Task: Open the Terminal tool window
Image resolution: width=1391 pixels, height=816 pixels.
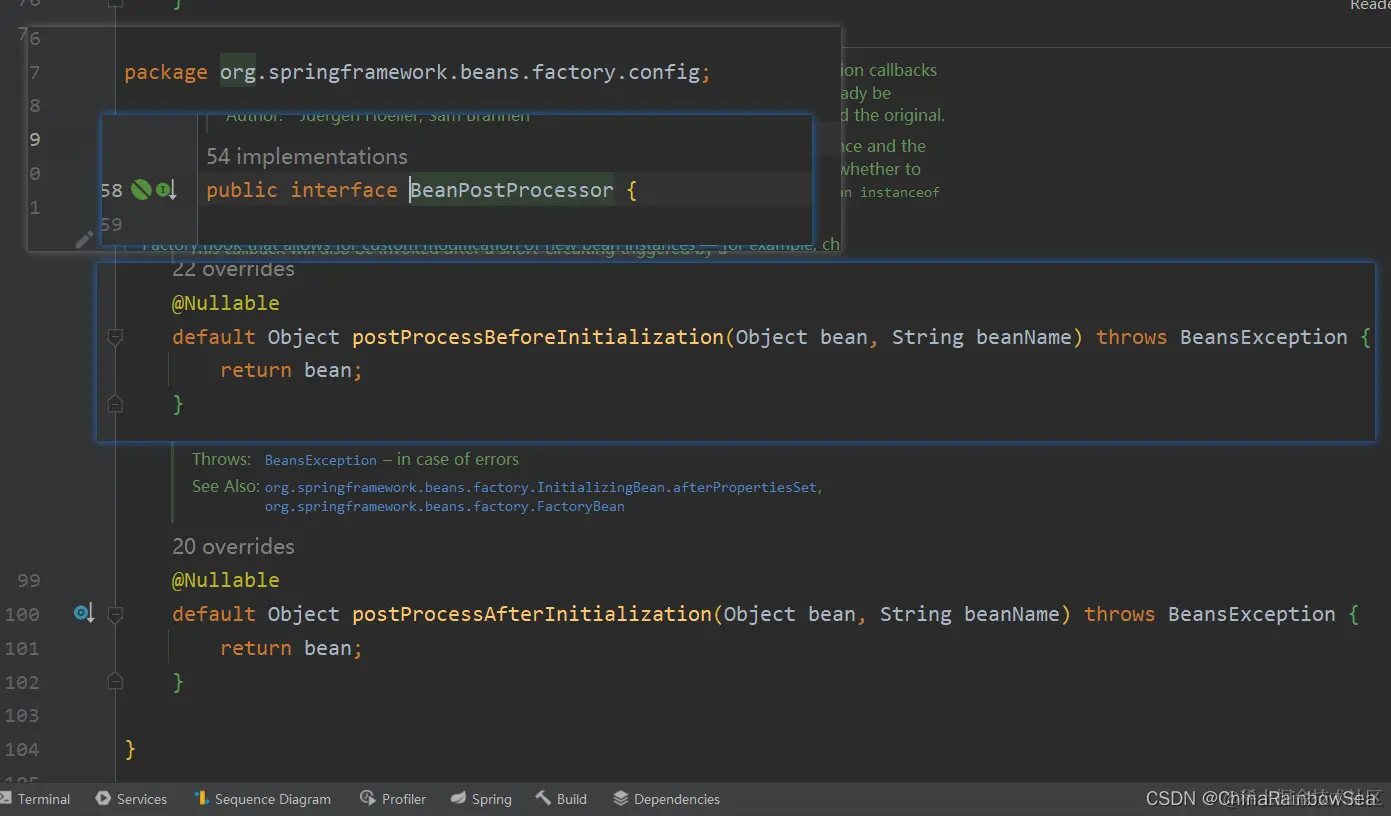Action: point(35,799)
